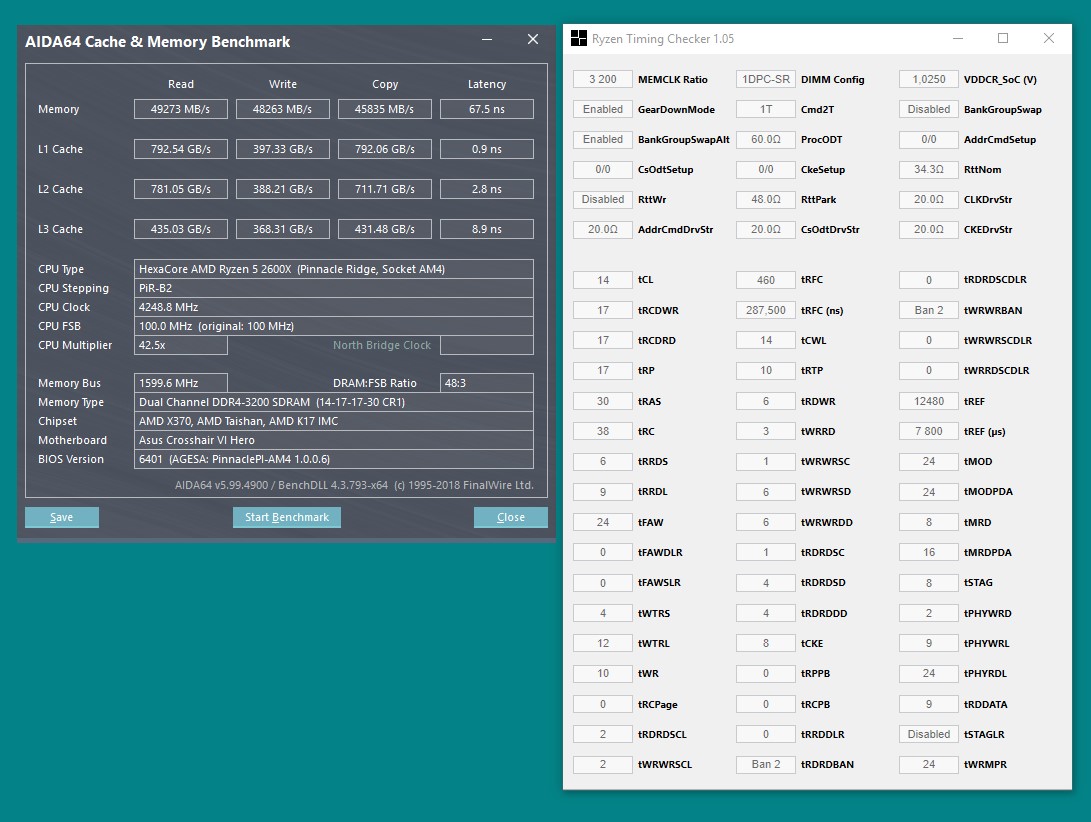1091x822 pixels.
Task: Click the L3 Cache Copy value
Action: [x=384, y=229]
